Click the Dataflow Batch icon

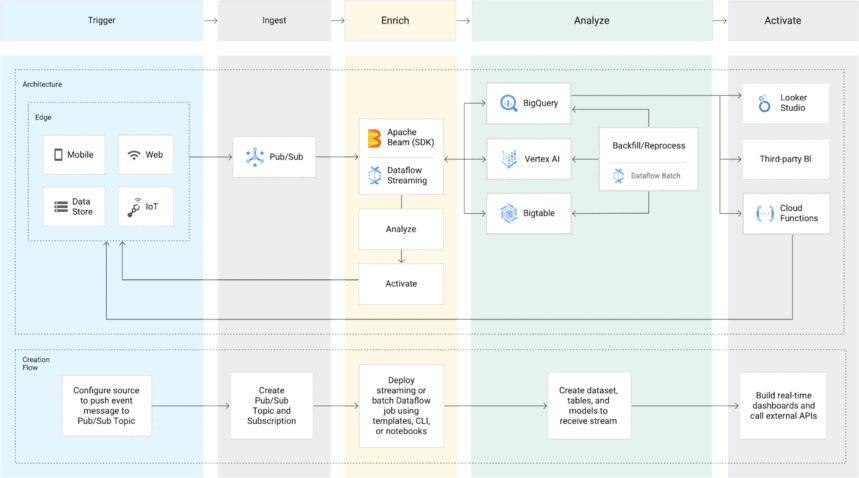pyautogui.click(x=619, y=176)
